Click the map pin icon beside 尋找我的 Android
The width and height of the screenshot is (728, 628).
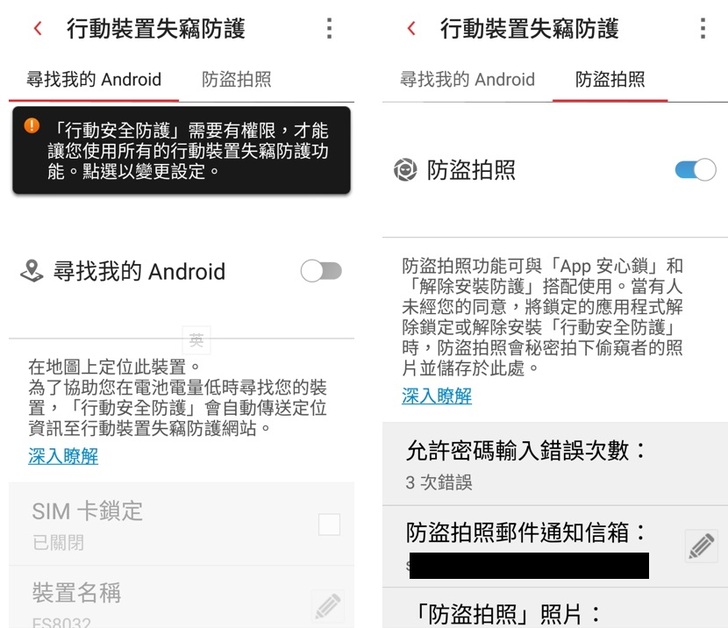(x=32, y=271)
